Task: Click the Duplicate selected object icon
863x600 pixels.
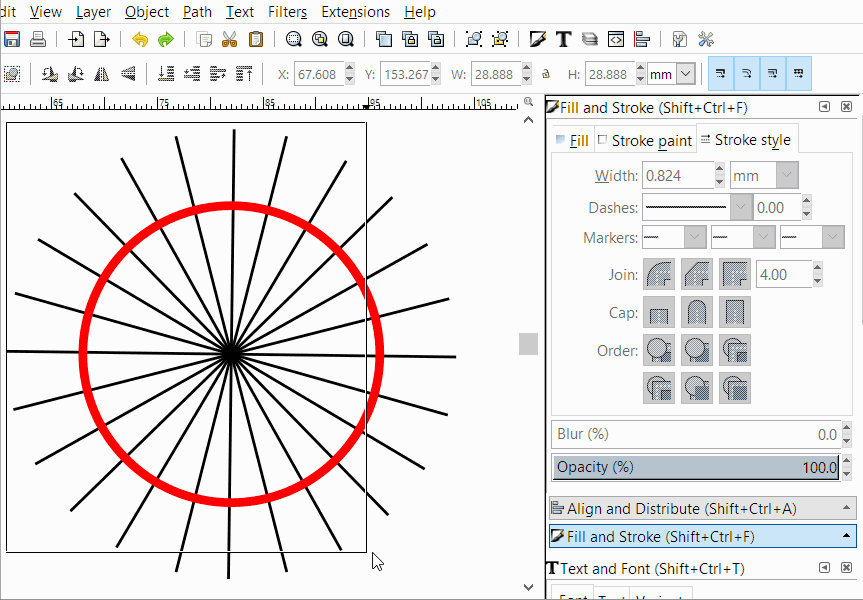Action: 385,39
